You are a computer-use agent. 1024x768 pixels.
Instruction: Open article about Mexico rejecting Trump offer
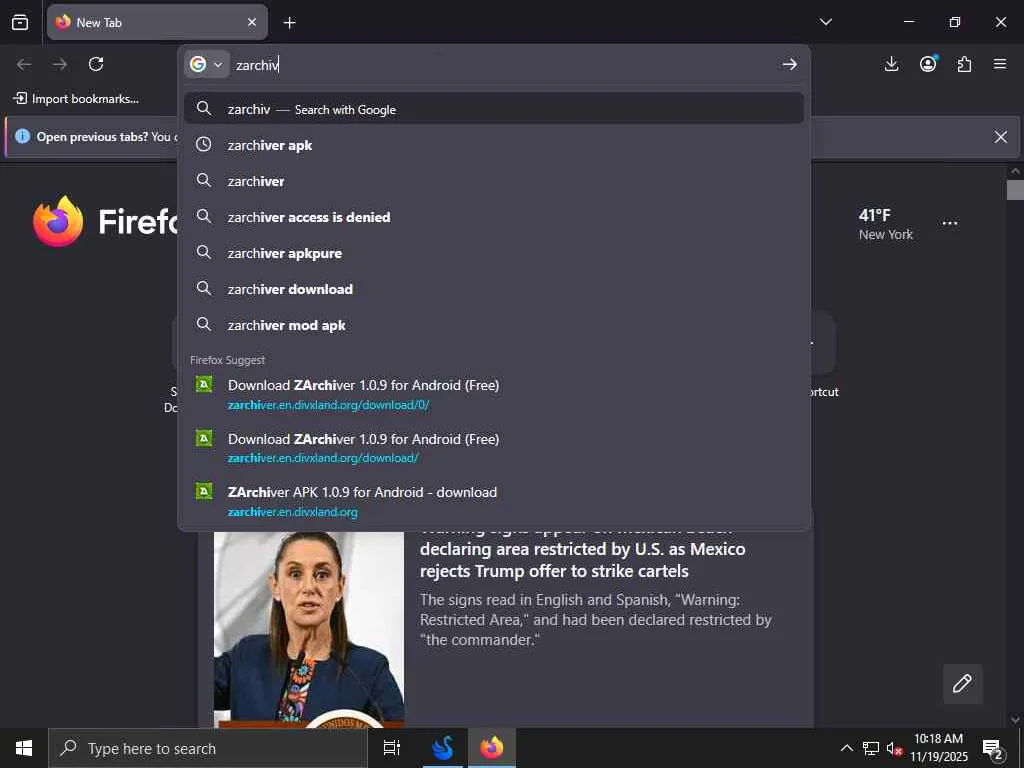[583, 560]
